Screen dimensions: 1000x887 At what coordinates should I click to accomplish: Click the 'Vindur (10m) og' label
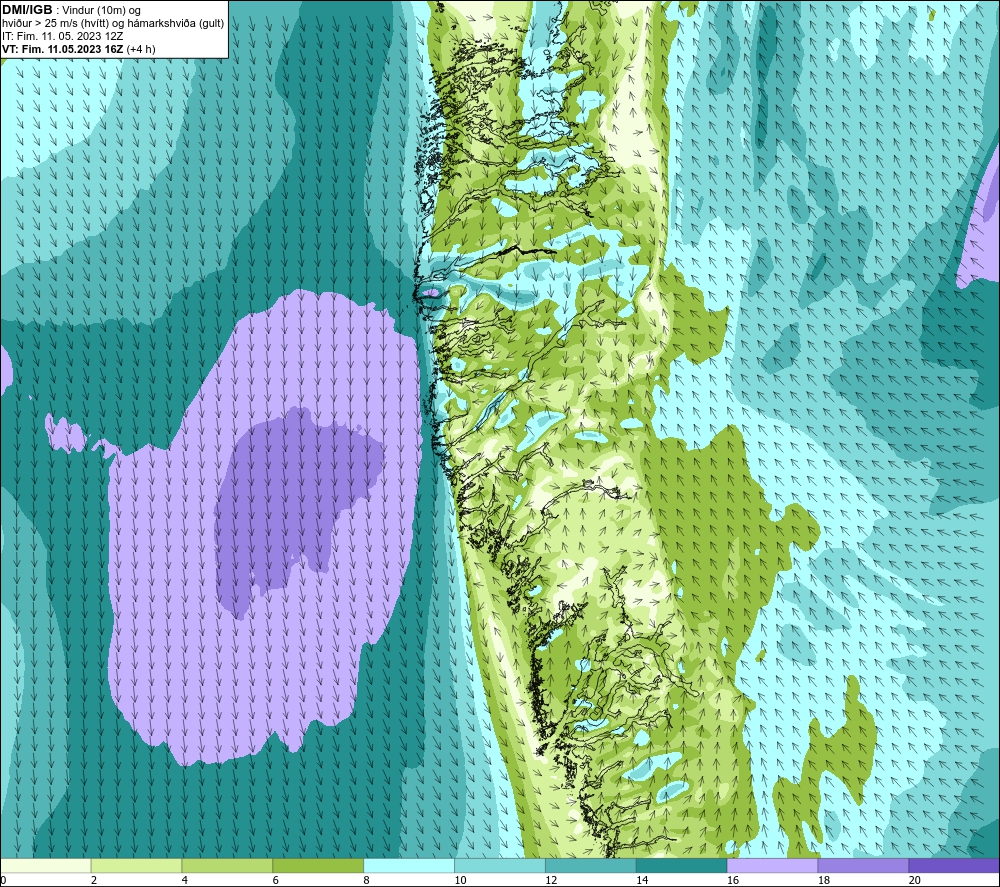[x=102, y=11]
